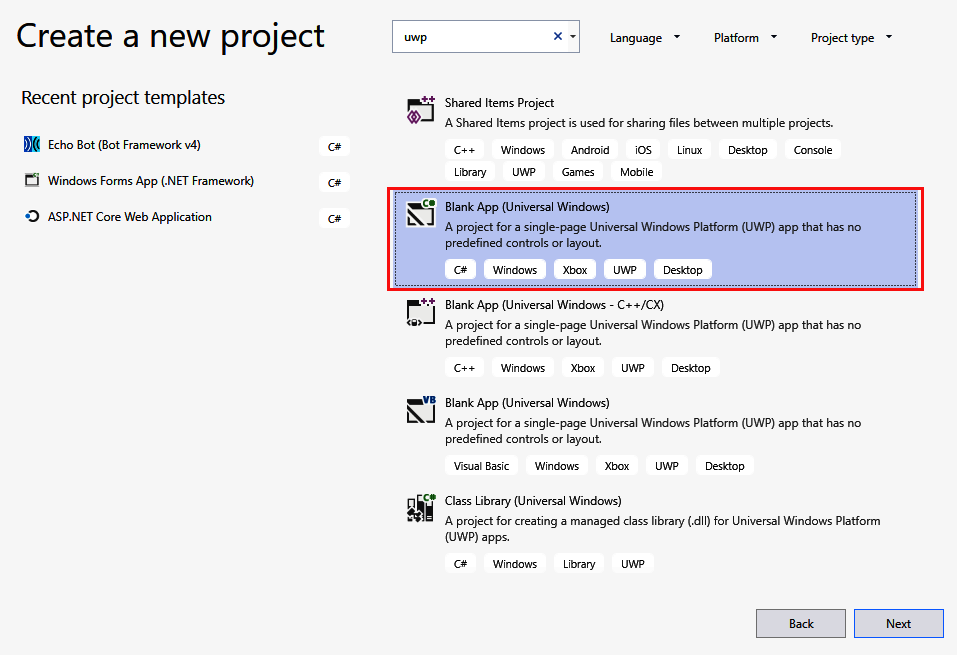The image size is (957, 655).
Task: Open the search box history dropdown arrow
Action: (573, 37)
